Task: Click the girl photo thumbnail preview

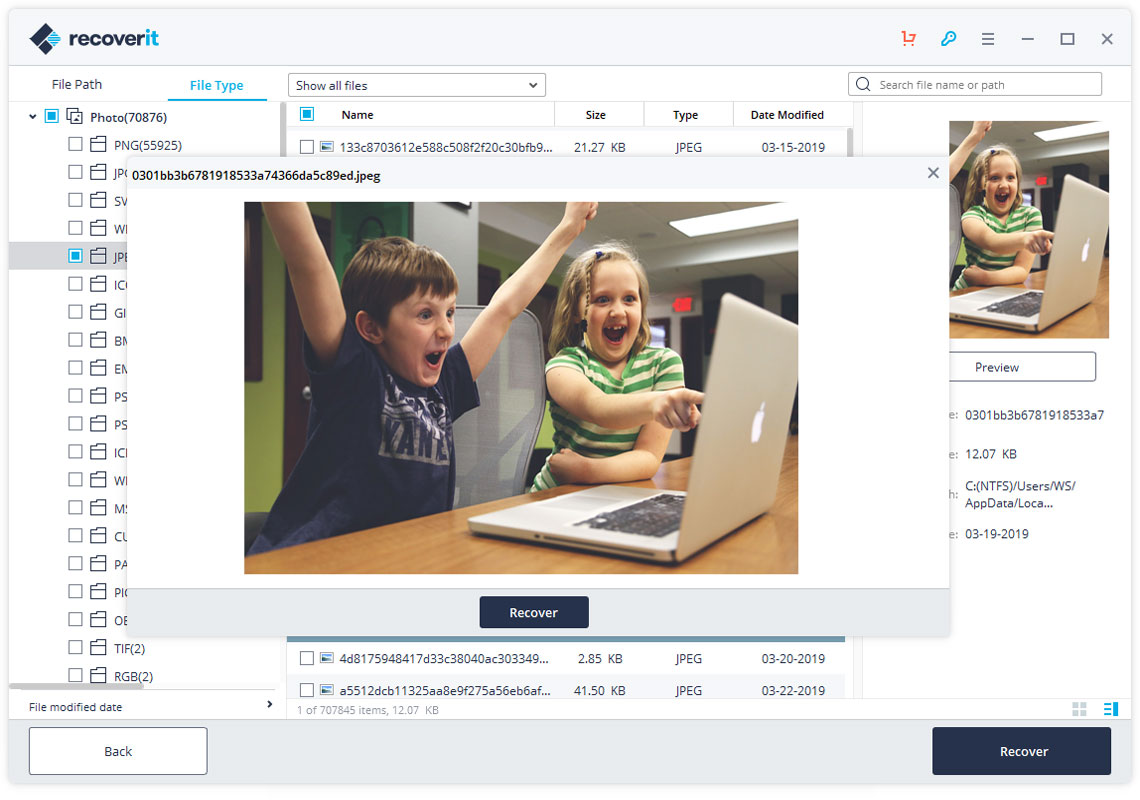Action: coord(1029,230)
